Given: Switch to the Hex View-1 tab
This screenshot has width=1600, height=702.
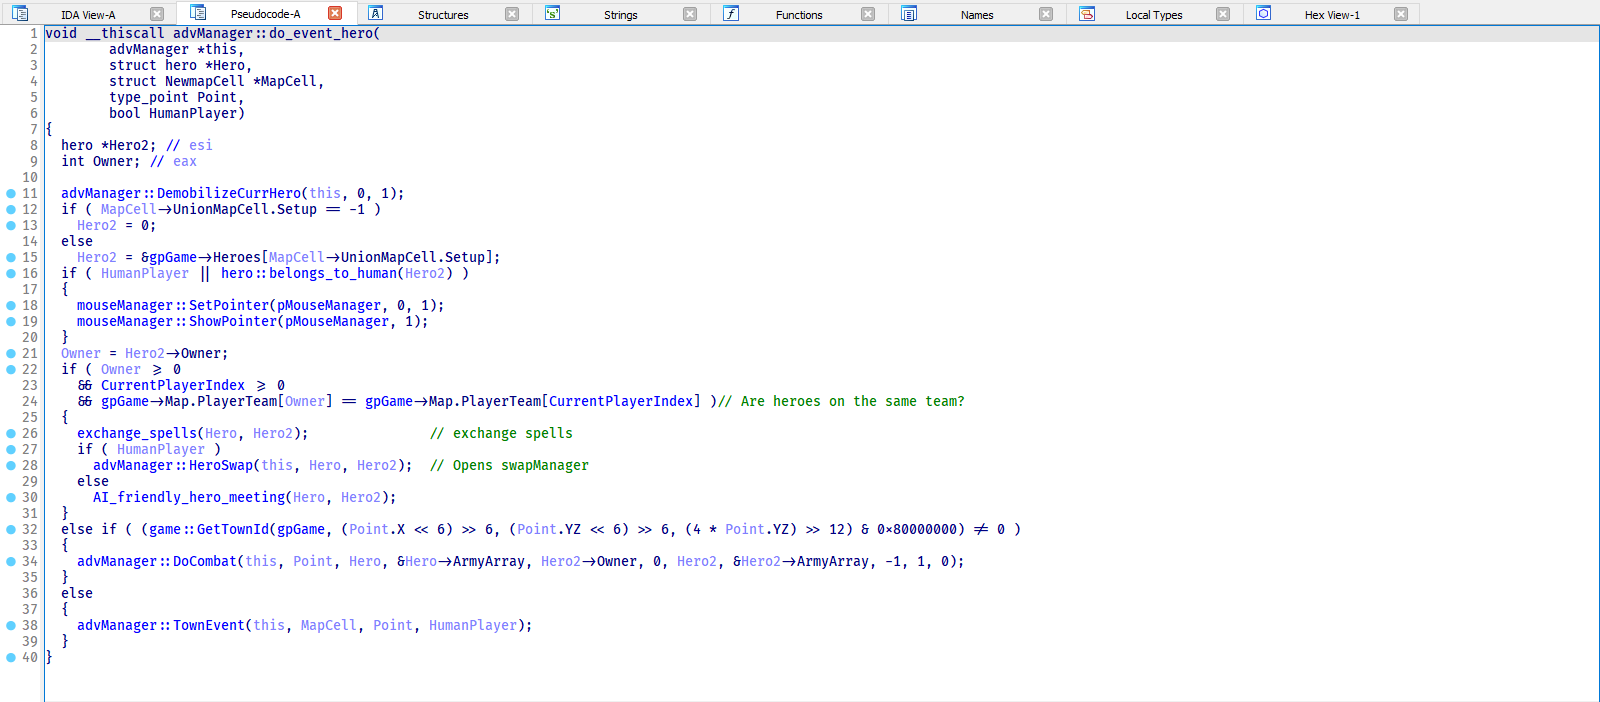Looking at the screenshot, I should point(1332,15).
